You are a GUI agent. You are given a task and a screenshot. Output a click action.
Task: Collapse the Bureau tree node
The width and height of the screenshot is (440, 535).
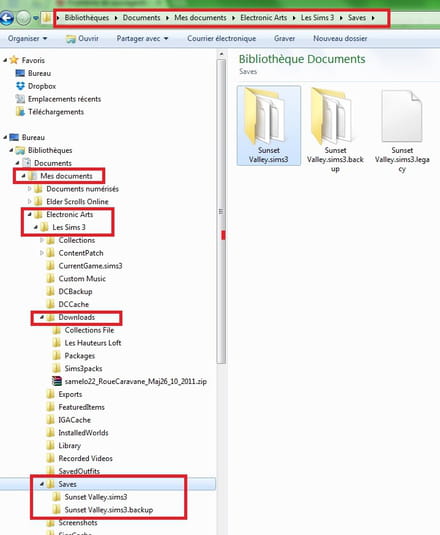click(5, 137)
